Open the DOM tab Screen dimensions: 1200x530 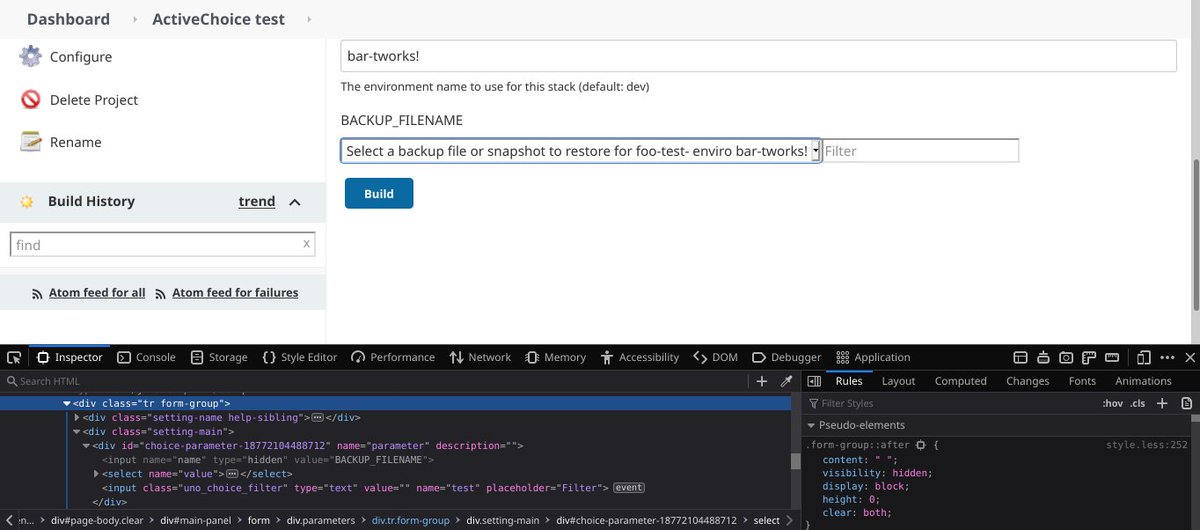click(716, 357)
